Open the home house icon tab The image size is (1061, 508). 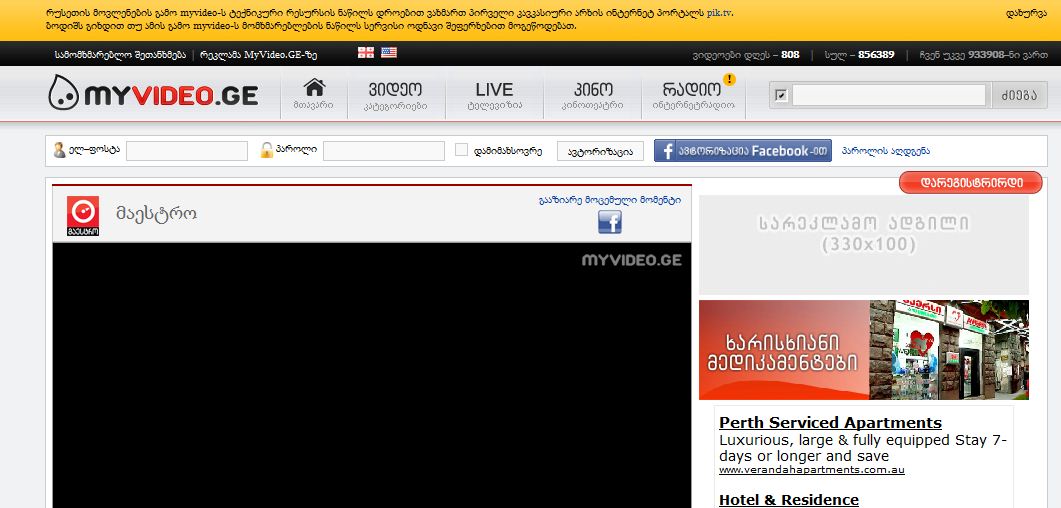point(313,94)
